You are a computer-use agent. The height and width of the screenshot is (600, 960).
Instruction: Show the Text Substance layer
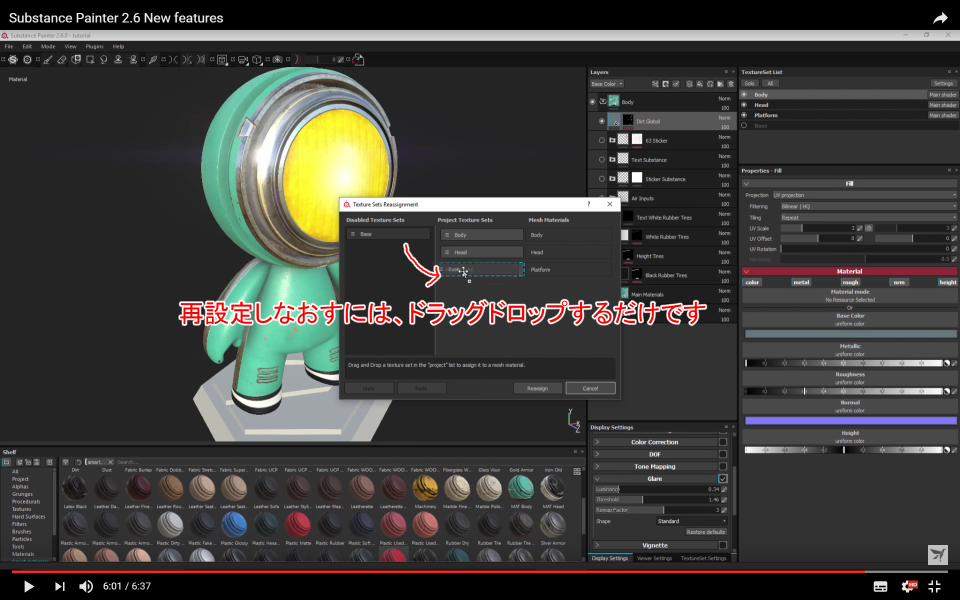[602, 159]
